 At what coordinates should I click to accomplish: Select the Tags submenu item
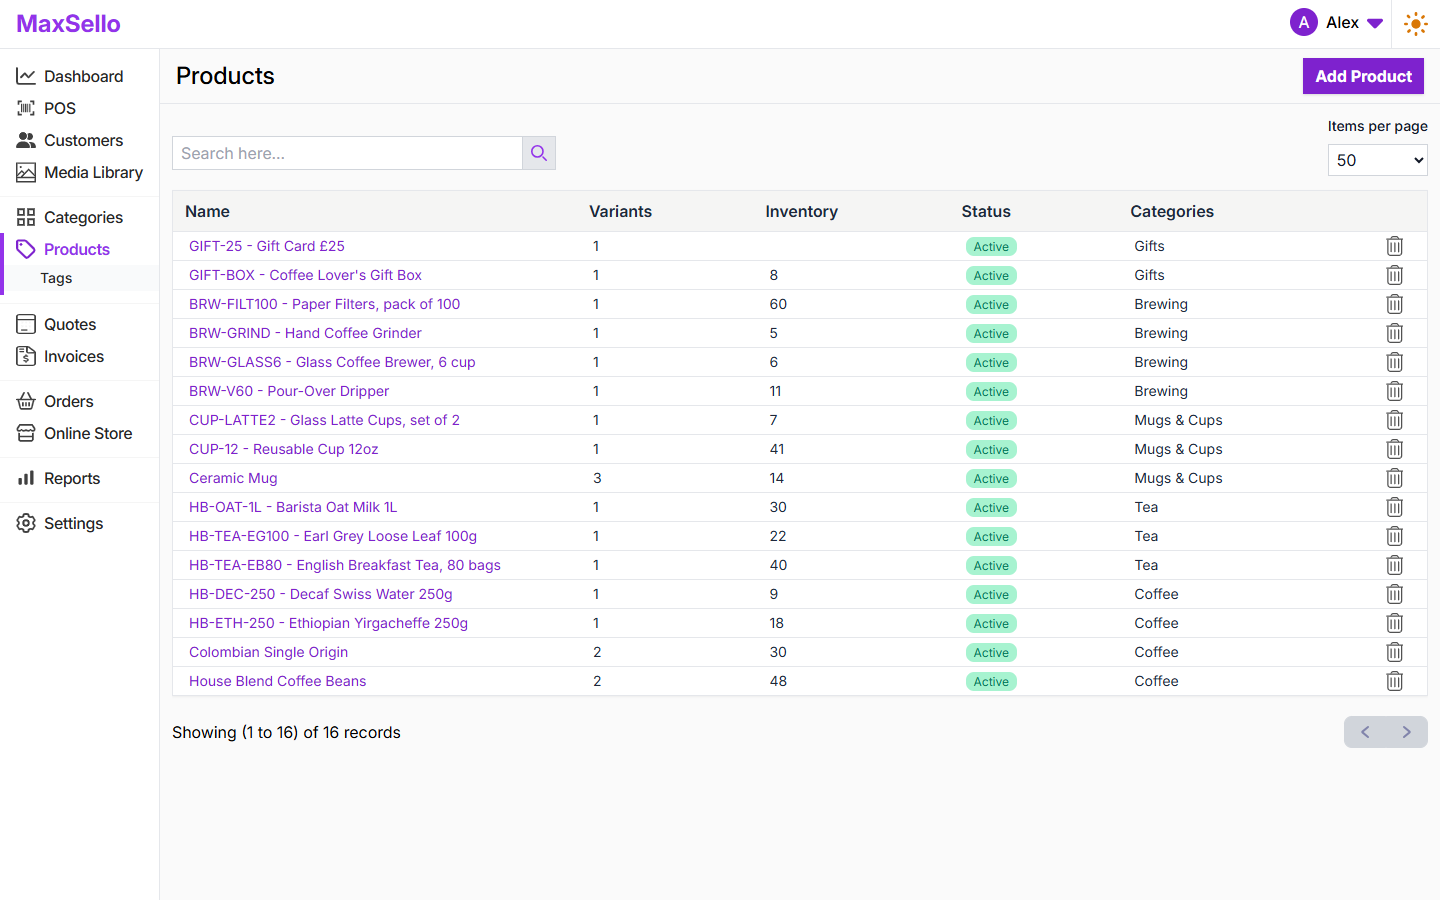click(x=56, y=278)
